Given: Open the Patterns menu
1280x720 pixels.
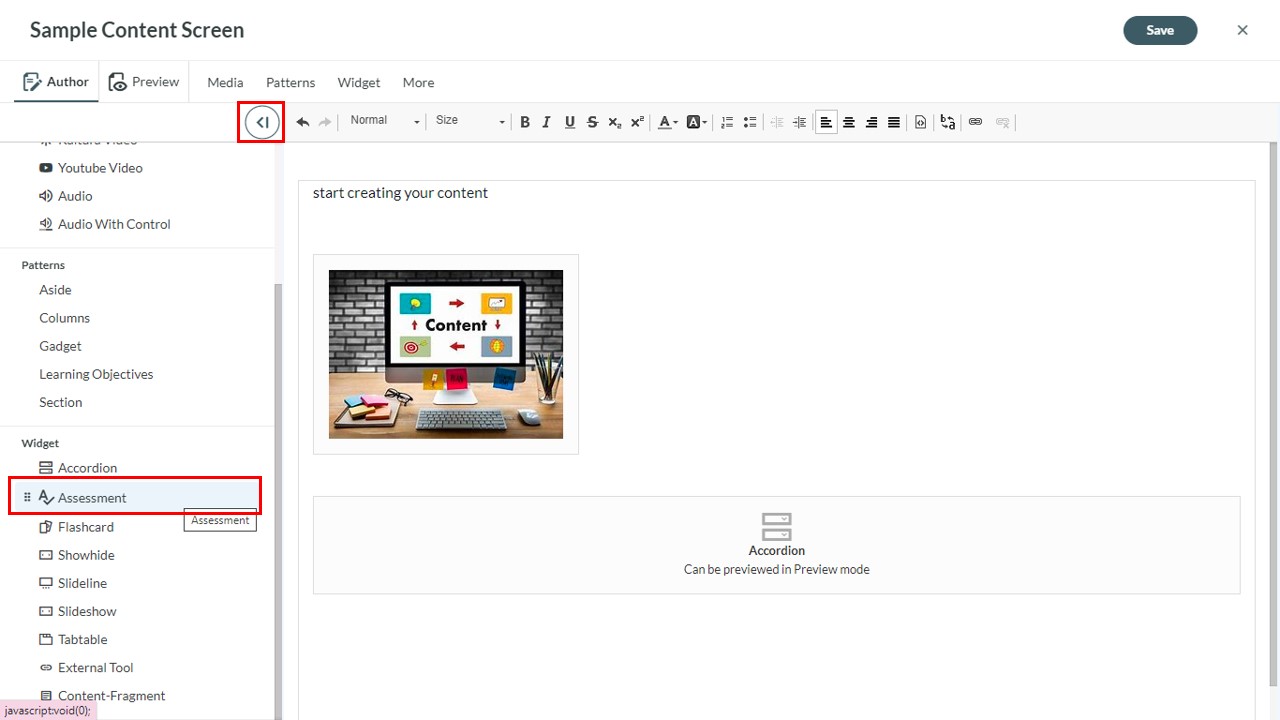Looking at the screenshot, I should click(290, 83).
